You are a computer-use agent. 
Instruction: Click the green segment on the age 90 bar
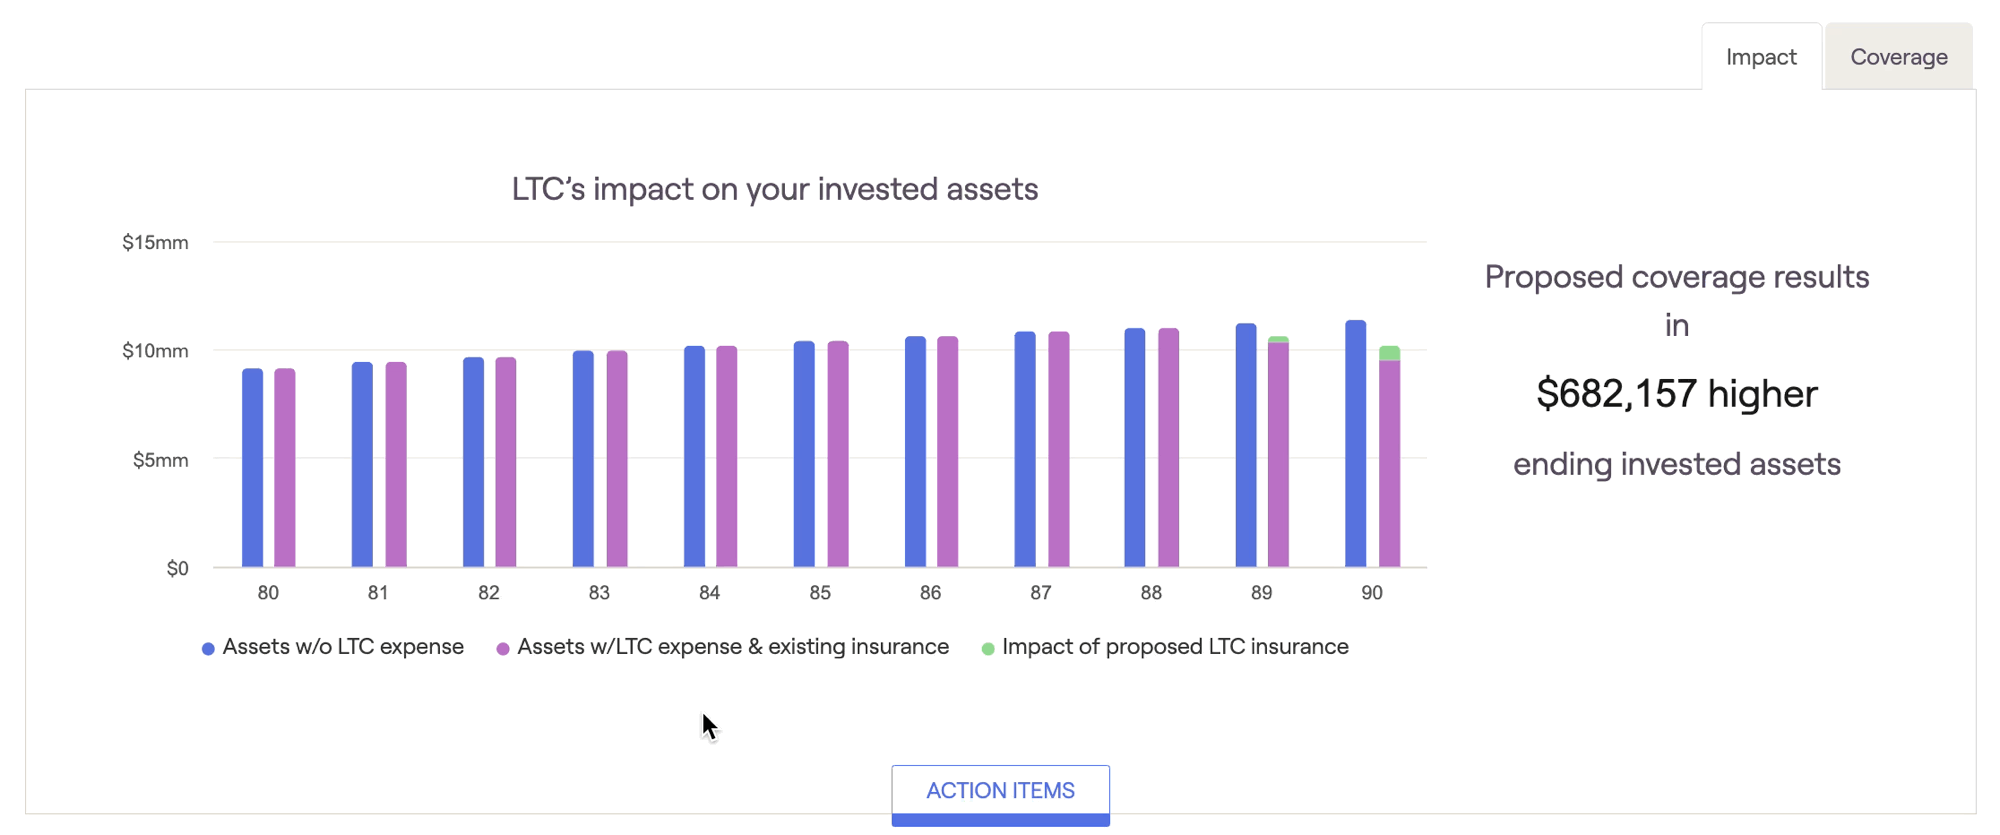[x=1389, y=353]
